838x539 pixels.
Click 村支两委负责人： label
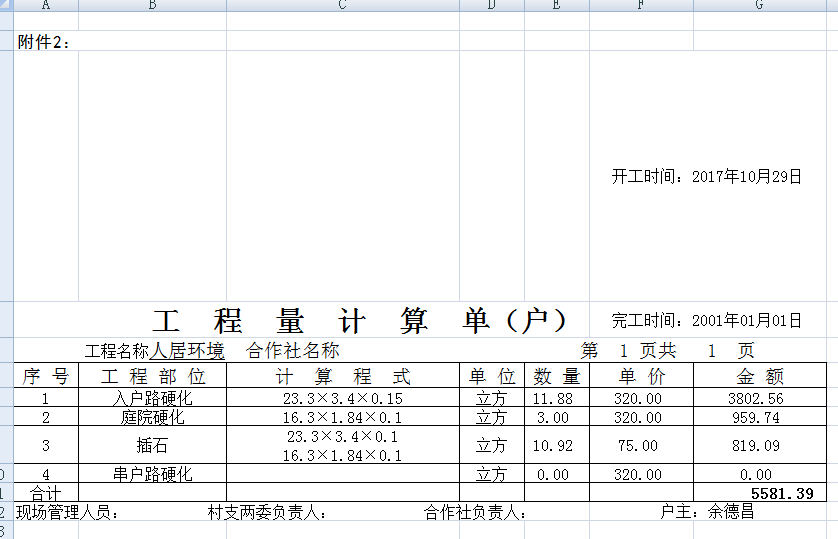tap(267, 513)
